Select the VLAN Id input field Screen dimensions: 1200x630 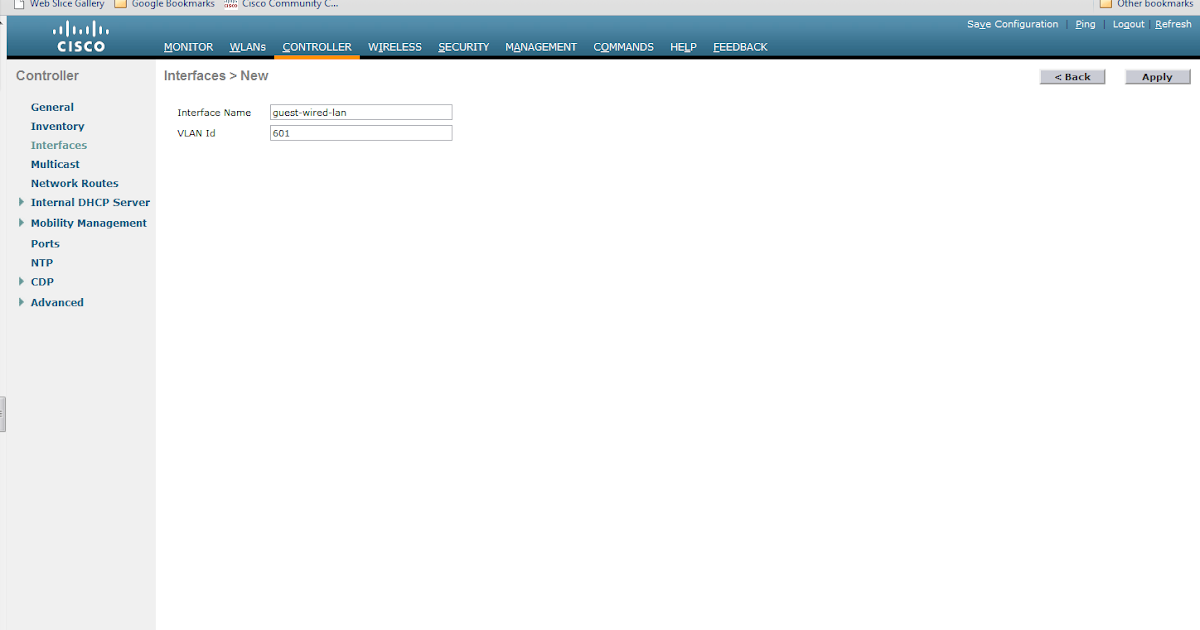(x=360, y=132)
